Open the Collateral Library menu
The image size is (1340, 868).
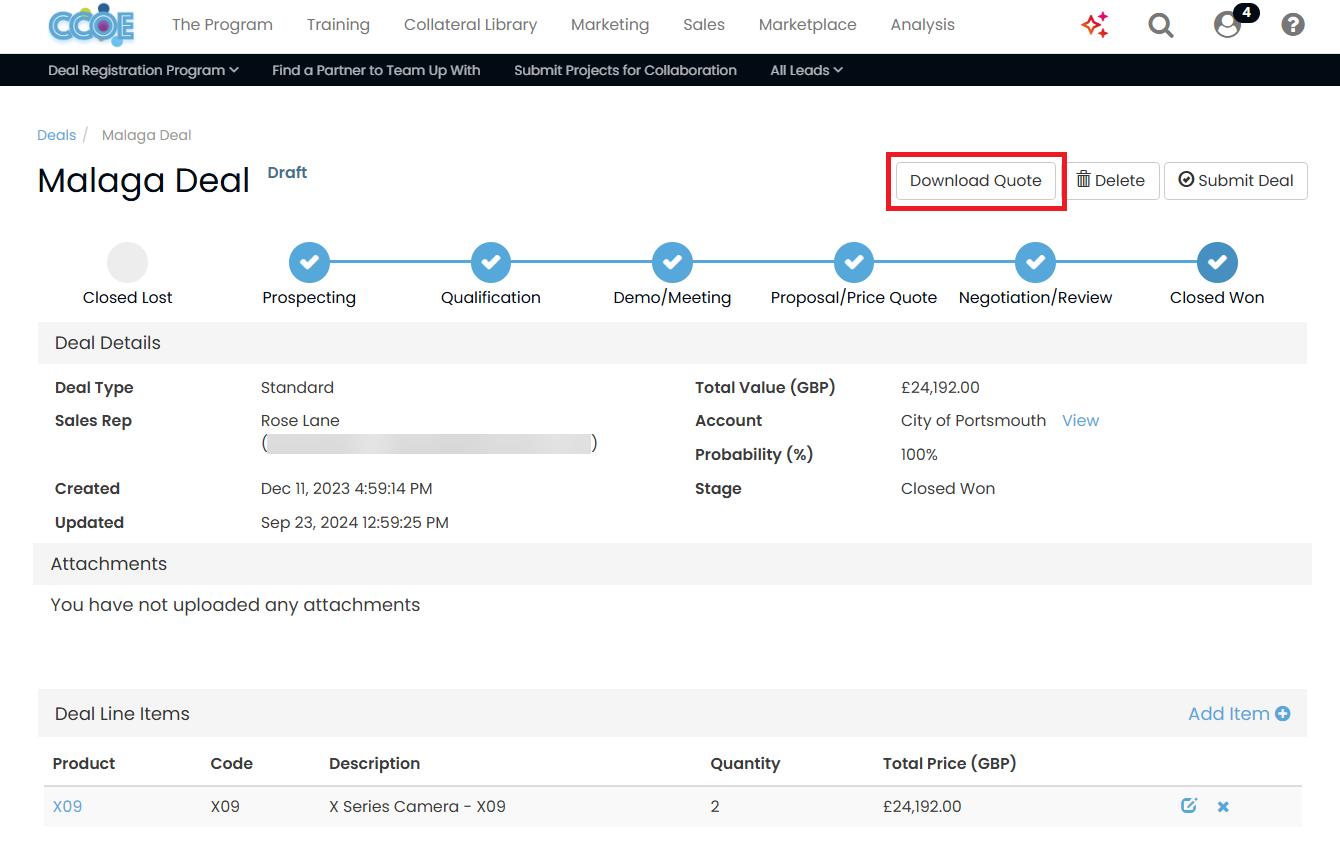coord(470,25)
